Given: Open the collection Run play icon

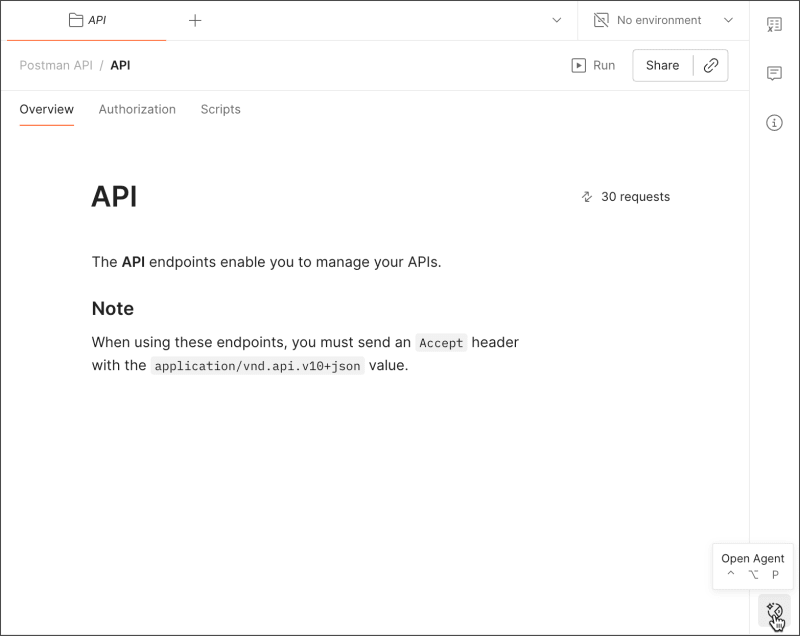Looking at the screenshot, I should click(580, 65).
